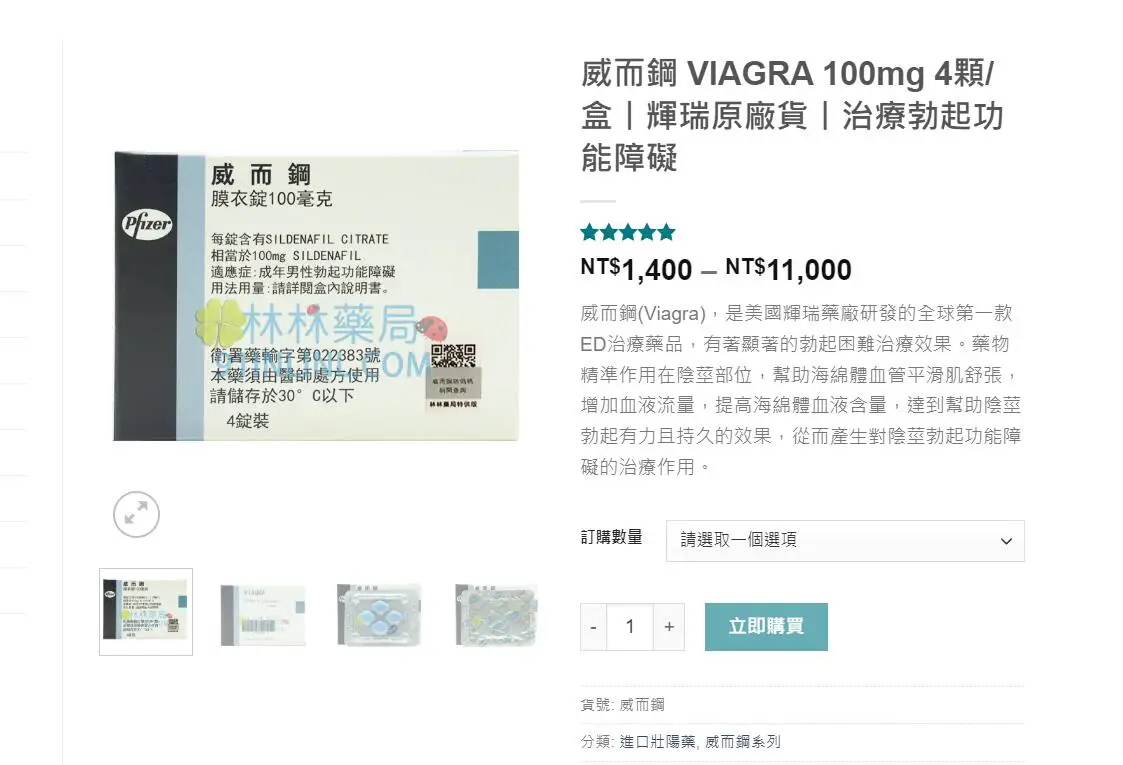Select the foil blister back thumbnail
Image resolution: width=1123 pixels, height=765 pixels.
click(x=496, y=615)
